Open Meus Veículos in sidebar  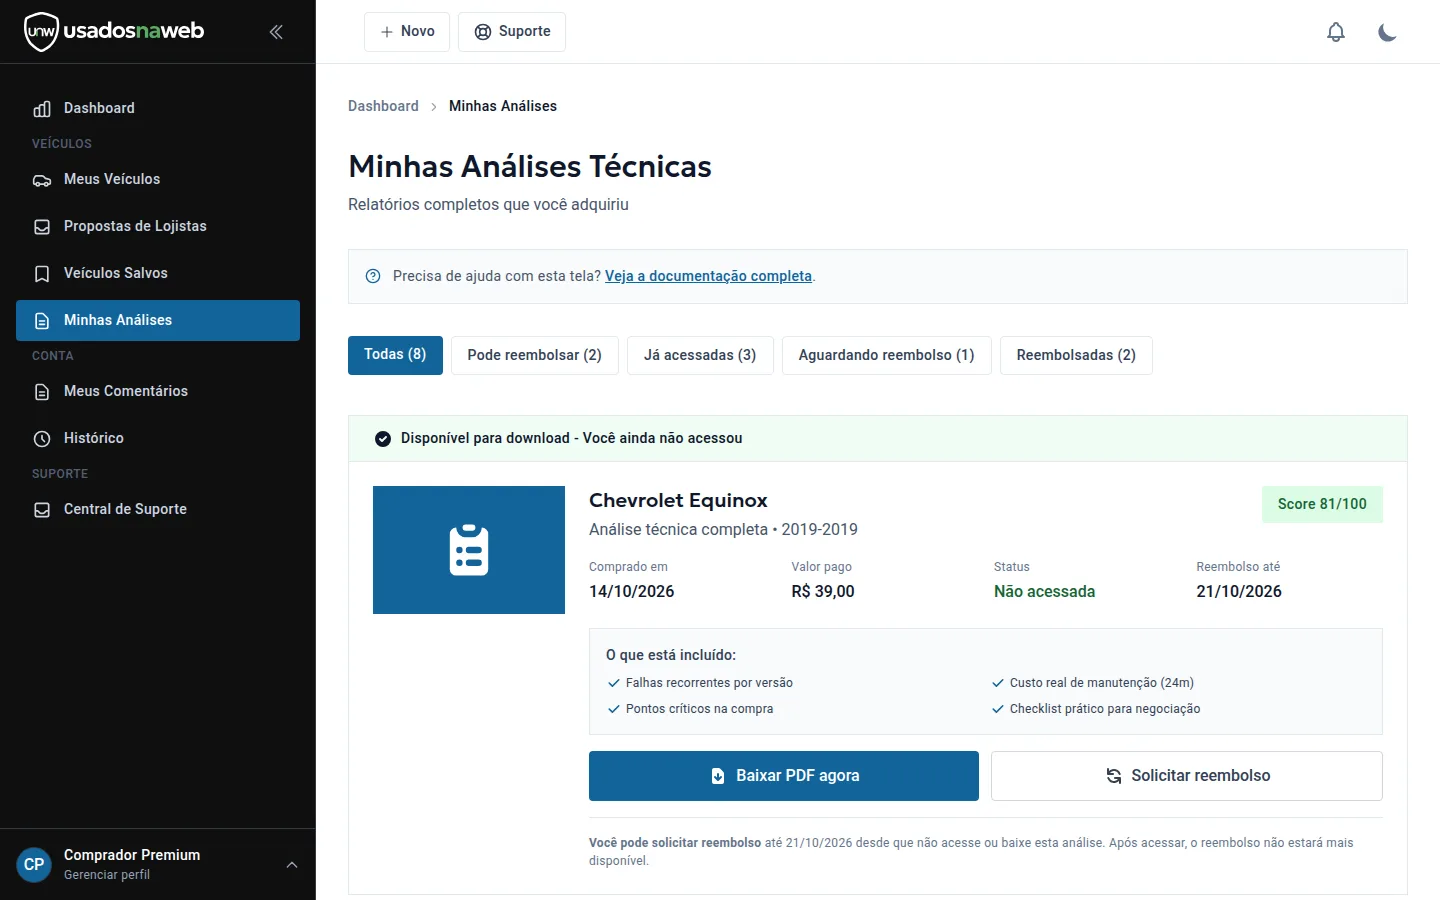click(158, 180)
